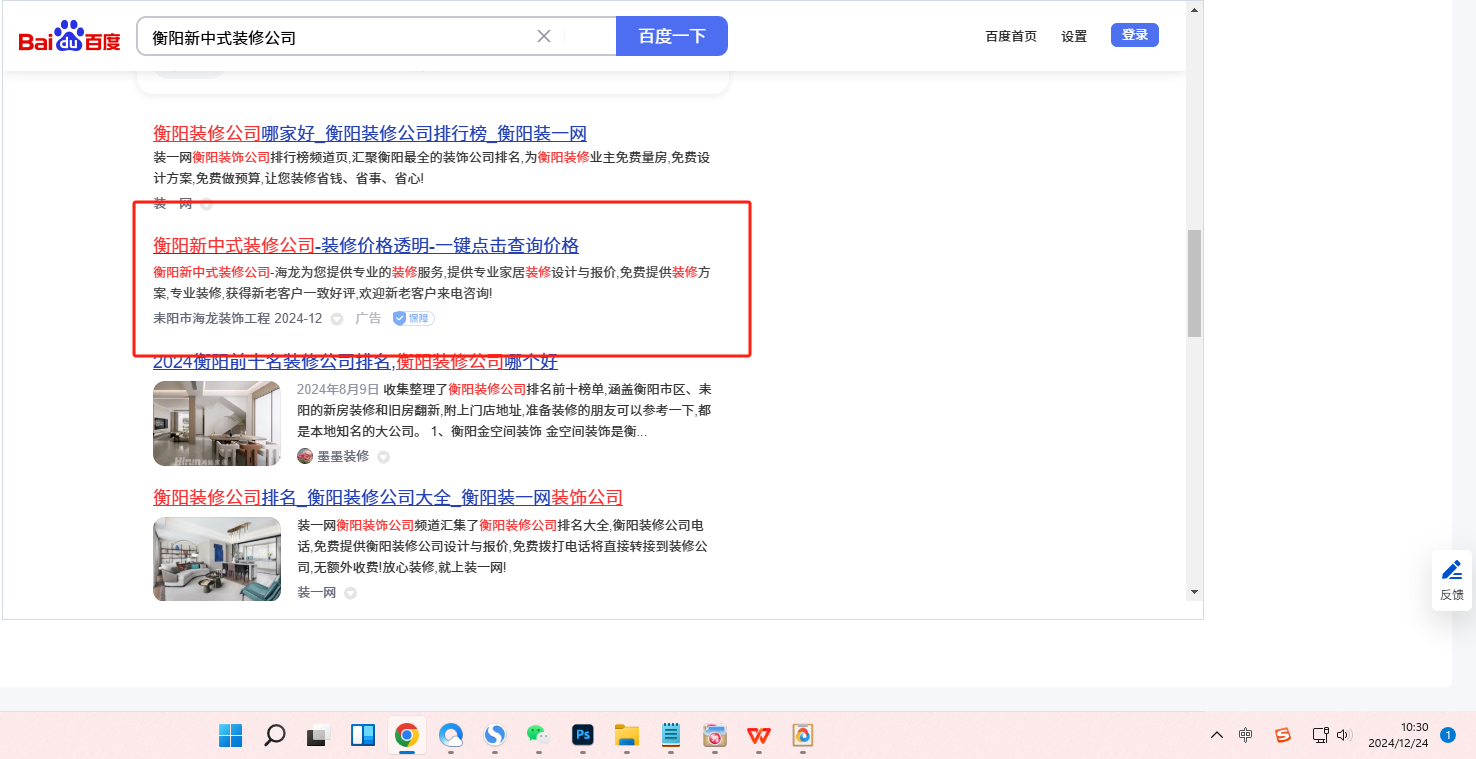This screenshot has width=1476, height=759.
Task: Show hidden tray icons with the chevron
Action: tap(1217, 735)
